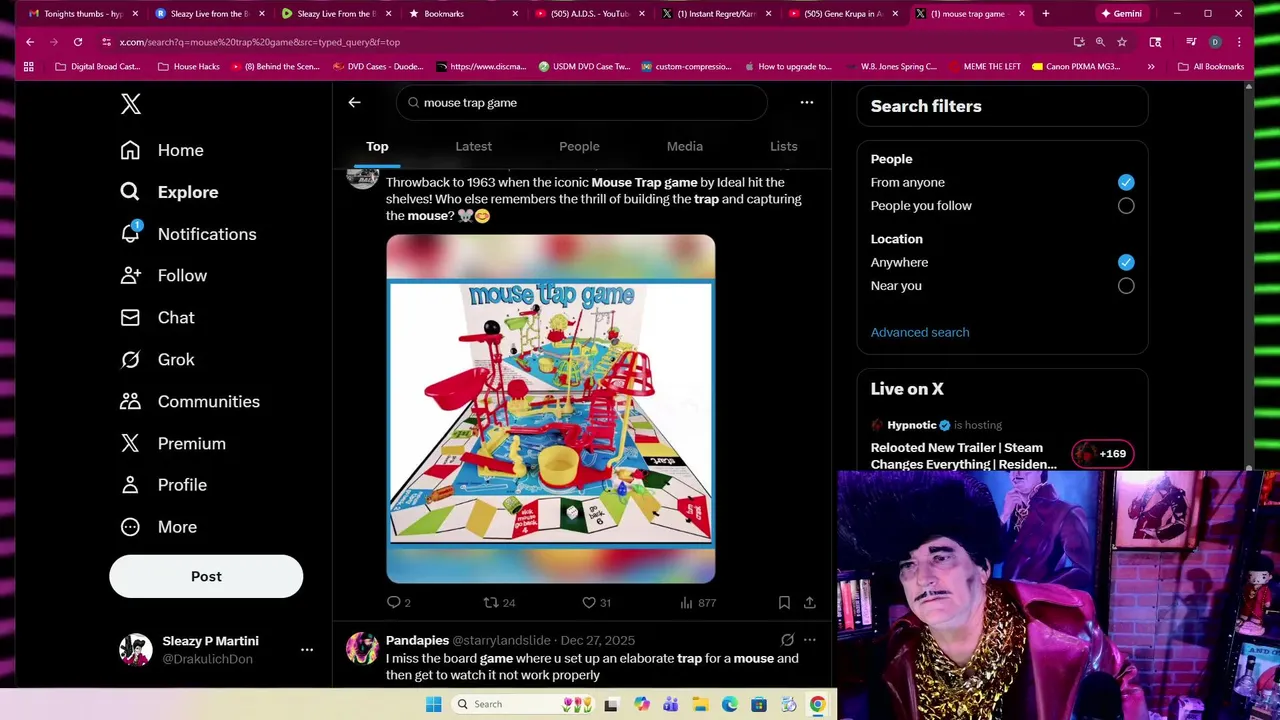This screenshot has height=720, width=1280.
Task: Open Microsoft Store from taskbar
Action: [x=759, y=704]
